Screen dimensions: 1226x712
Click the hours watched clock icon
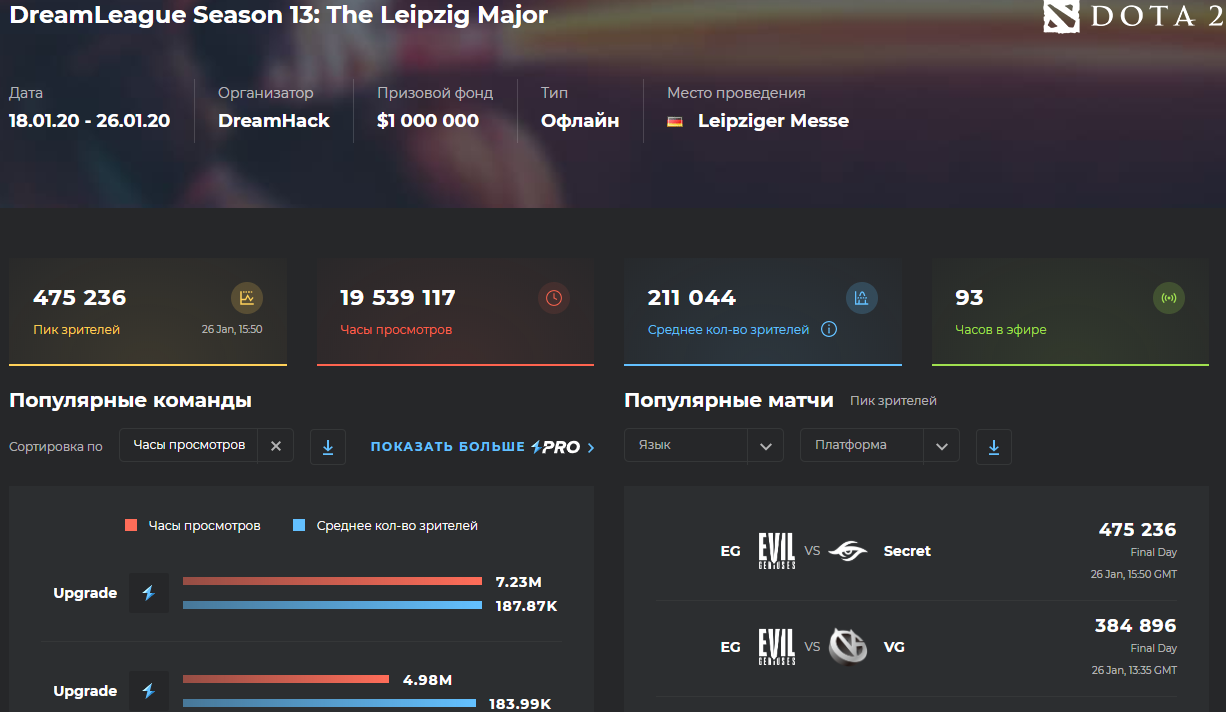[x=554, y=298]
